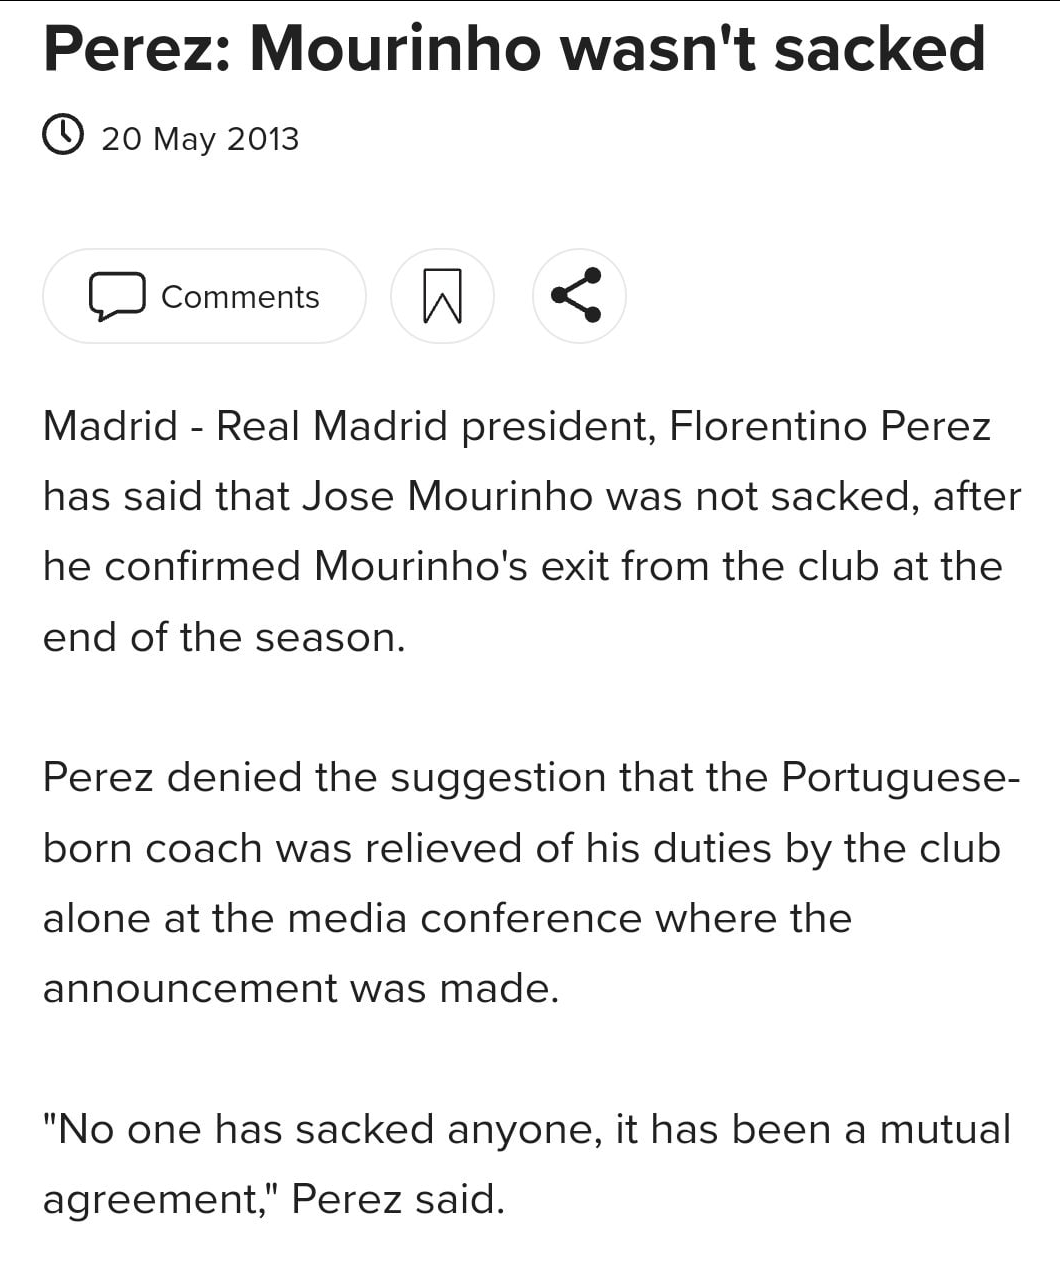Click 'relieved of his duties' phrase
This screenshot has width=1060, height=1273.
568,848
